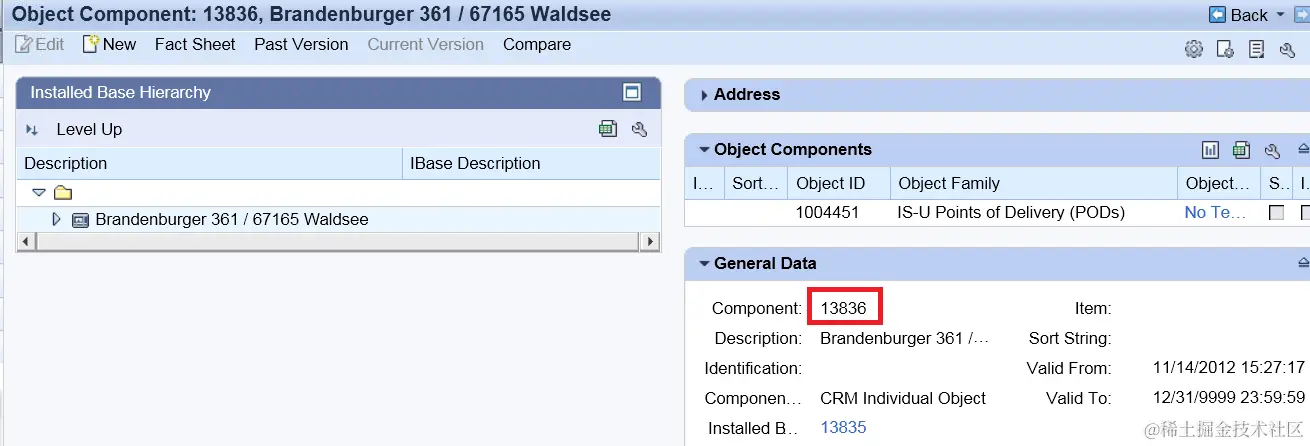Viewport: 1310px width, 446px height.
Task: Expand the Brandenburger 361 tree node
Action: click(x=57, y=219)
